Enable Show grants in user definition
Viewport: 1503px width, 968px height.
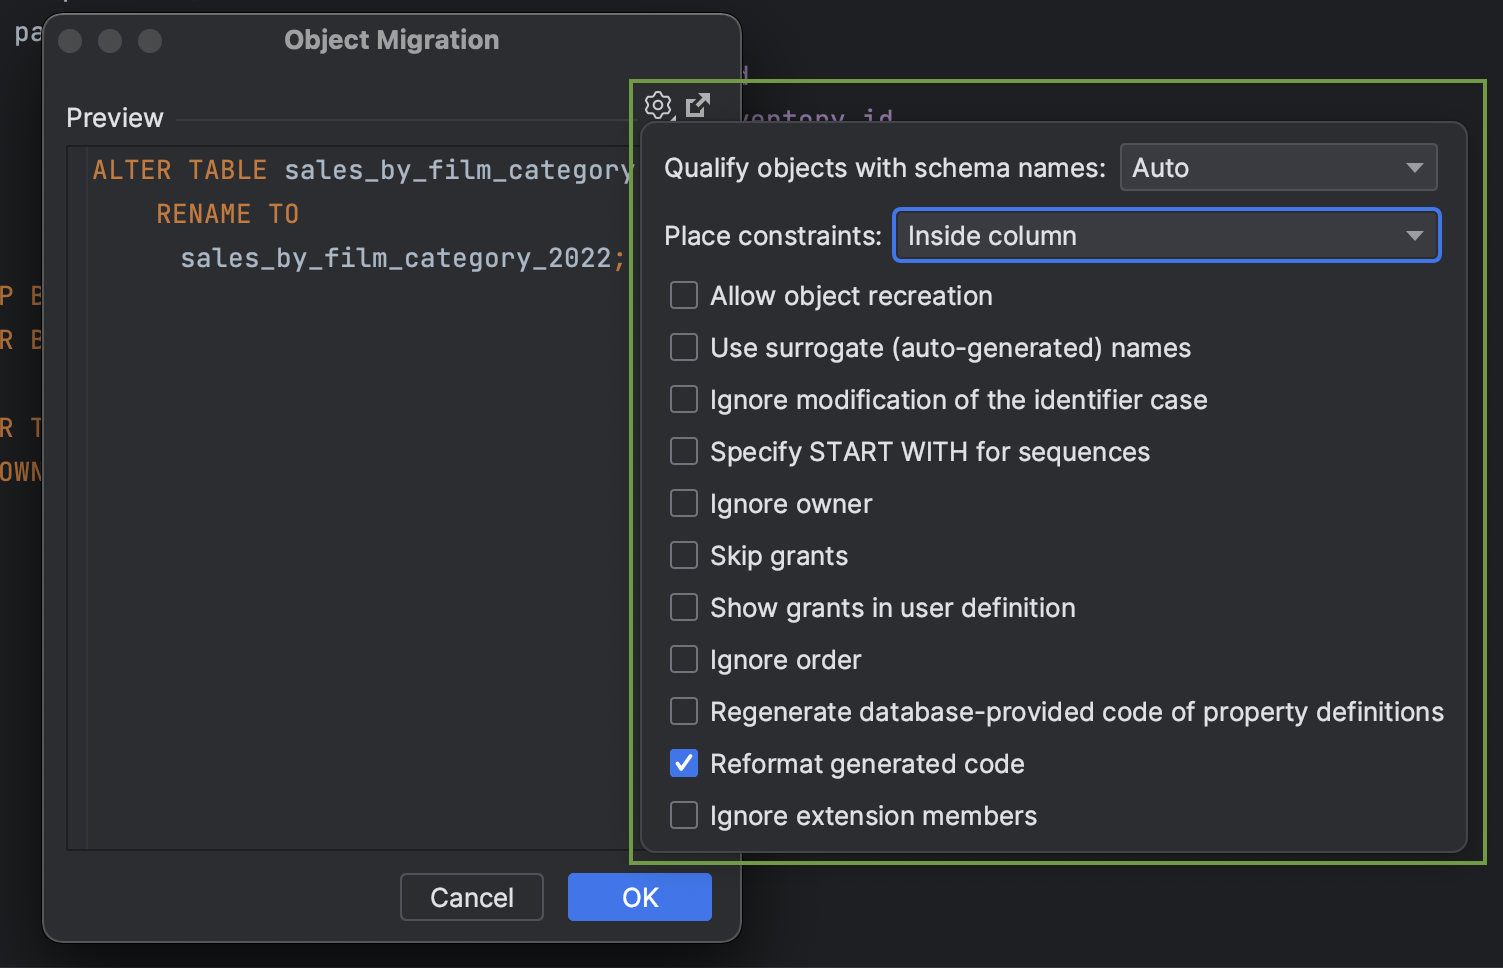[684, 607]
